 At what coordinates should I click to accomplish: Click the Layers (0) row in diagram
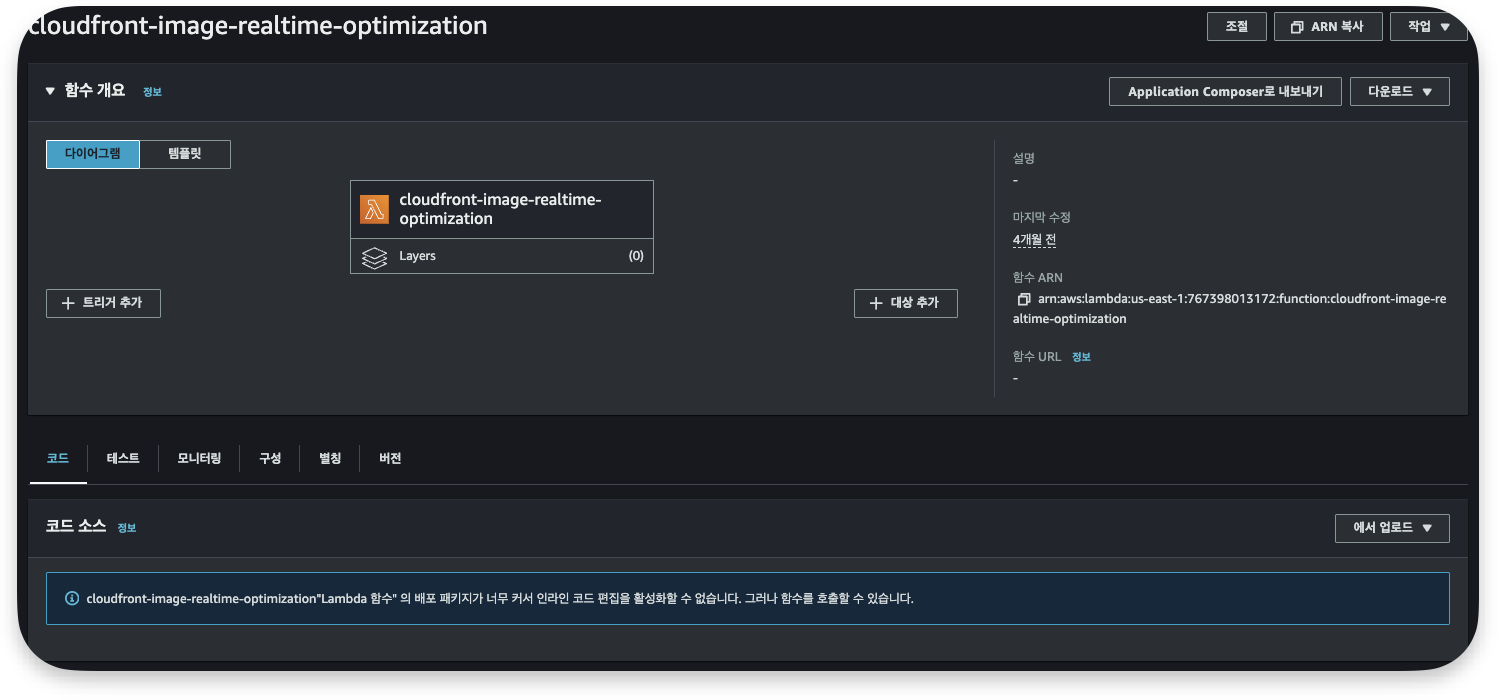click(502, 256)
